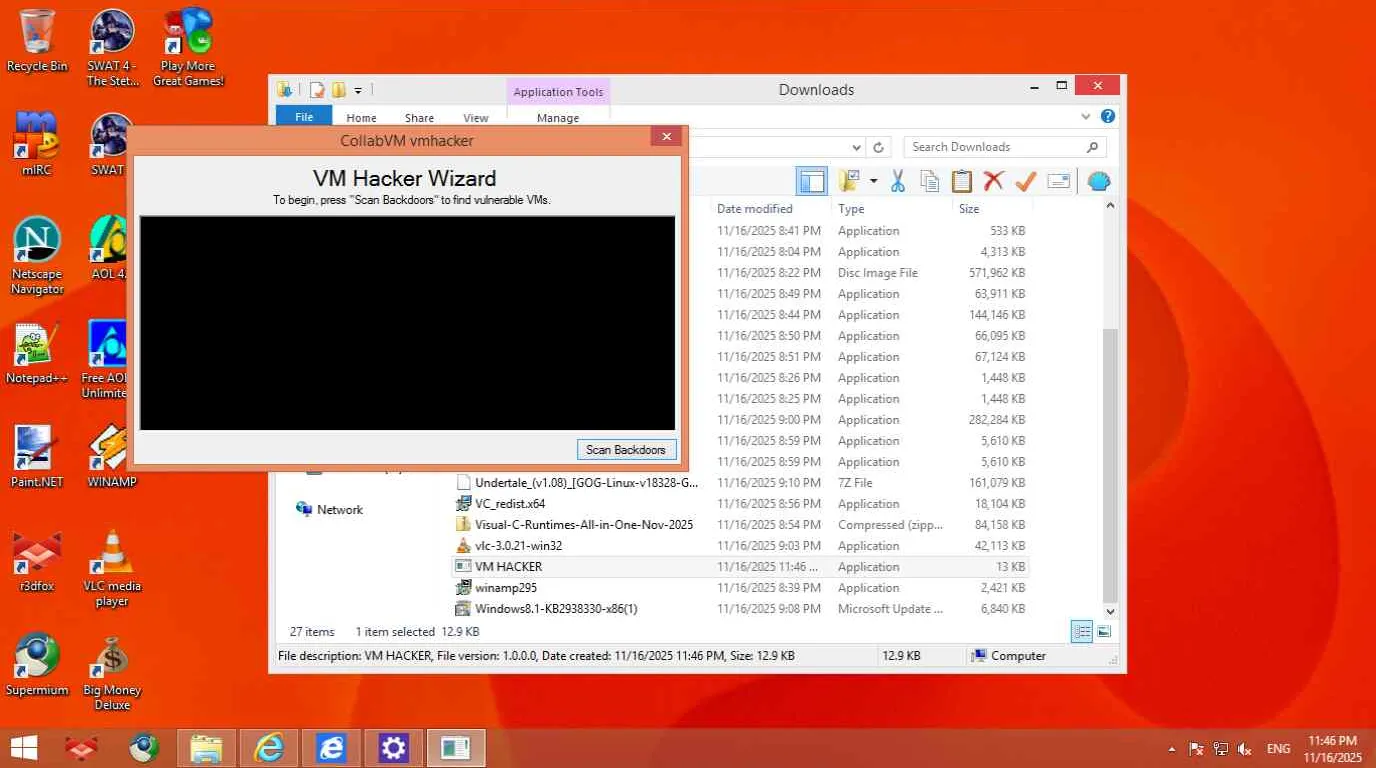Select the WINAMP desktop shortcut
This screenshot has height=768, width=1376.
(112, 457)
